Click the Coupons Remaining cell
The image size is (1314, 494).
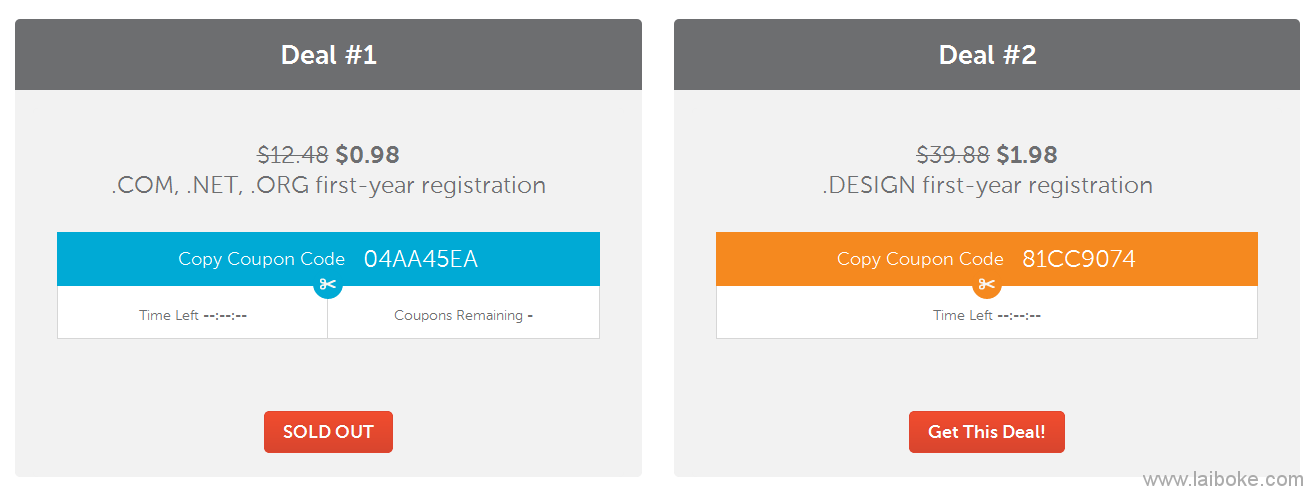click(x=464, y=313)
